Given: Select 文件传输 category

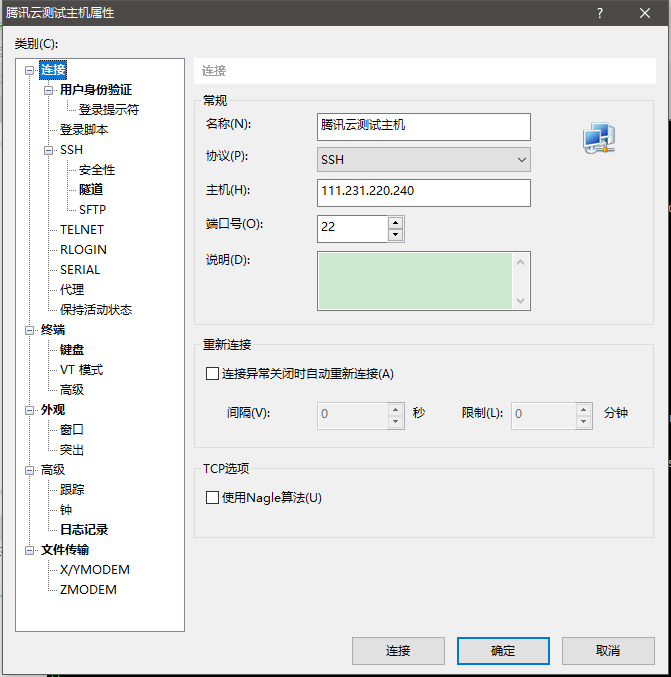Looking at the screenshot, I should tap(65, 550).
